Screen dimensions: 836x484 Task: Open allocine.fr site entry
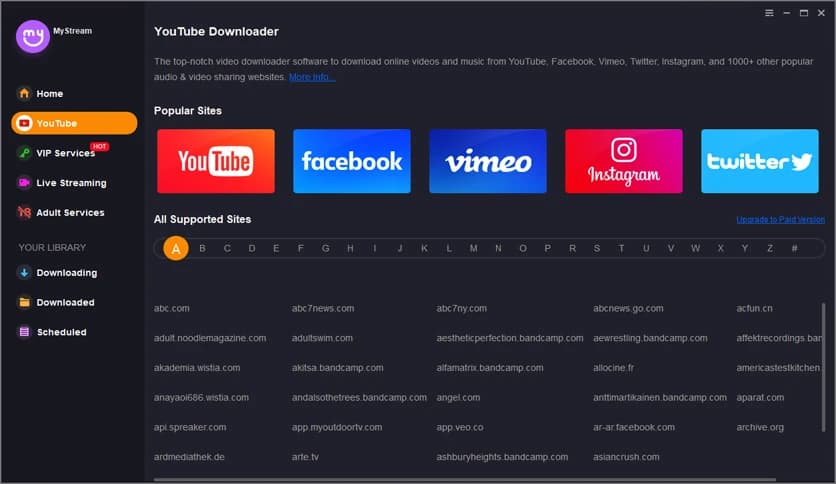[x=613, y=368]
